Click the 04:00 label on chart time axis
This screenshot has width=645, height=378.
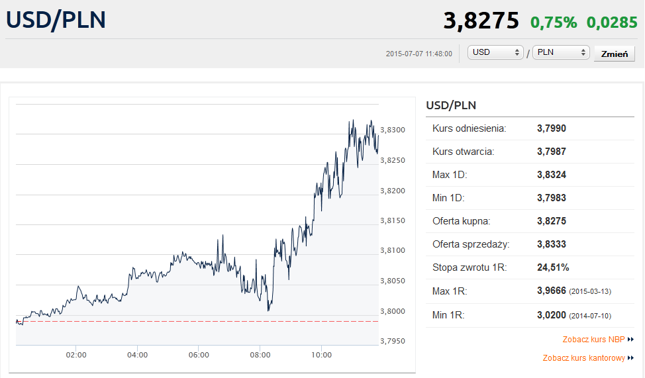137,355
